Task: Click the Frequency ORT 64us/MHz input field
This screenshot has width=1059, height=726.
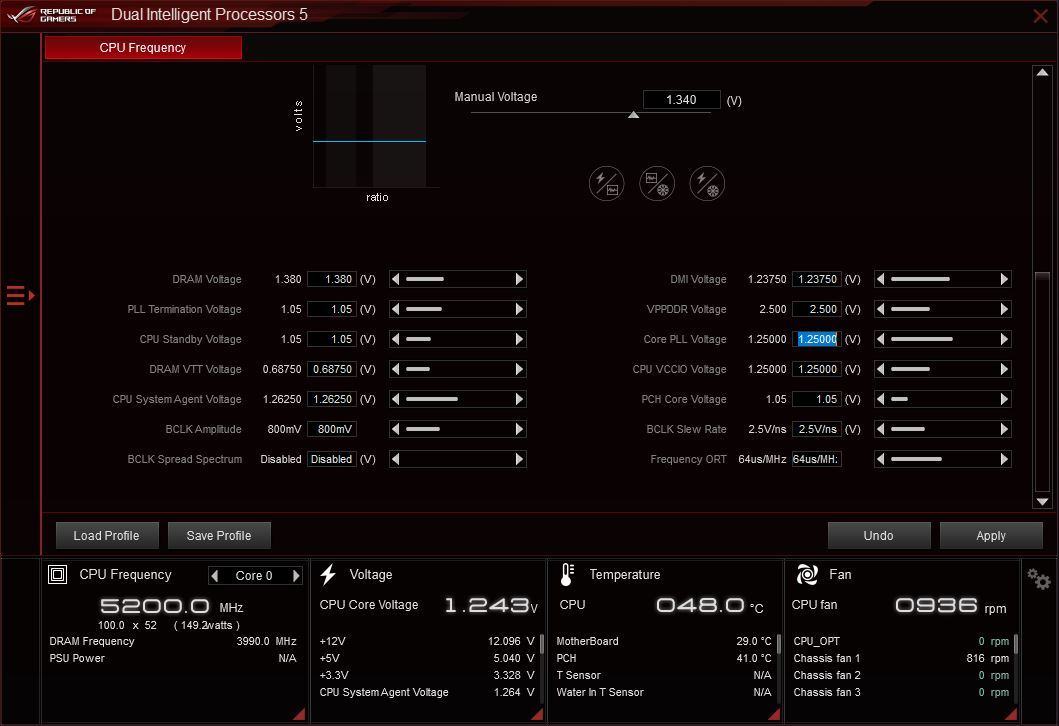Action: point(817,459)
